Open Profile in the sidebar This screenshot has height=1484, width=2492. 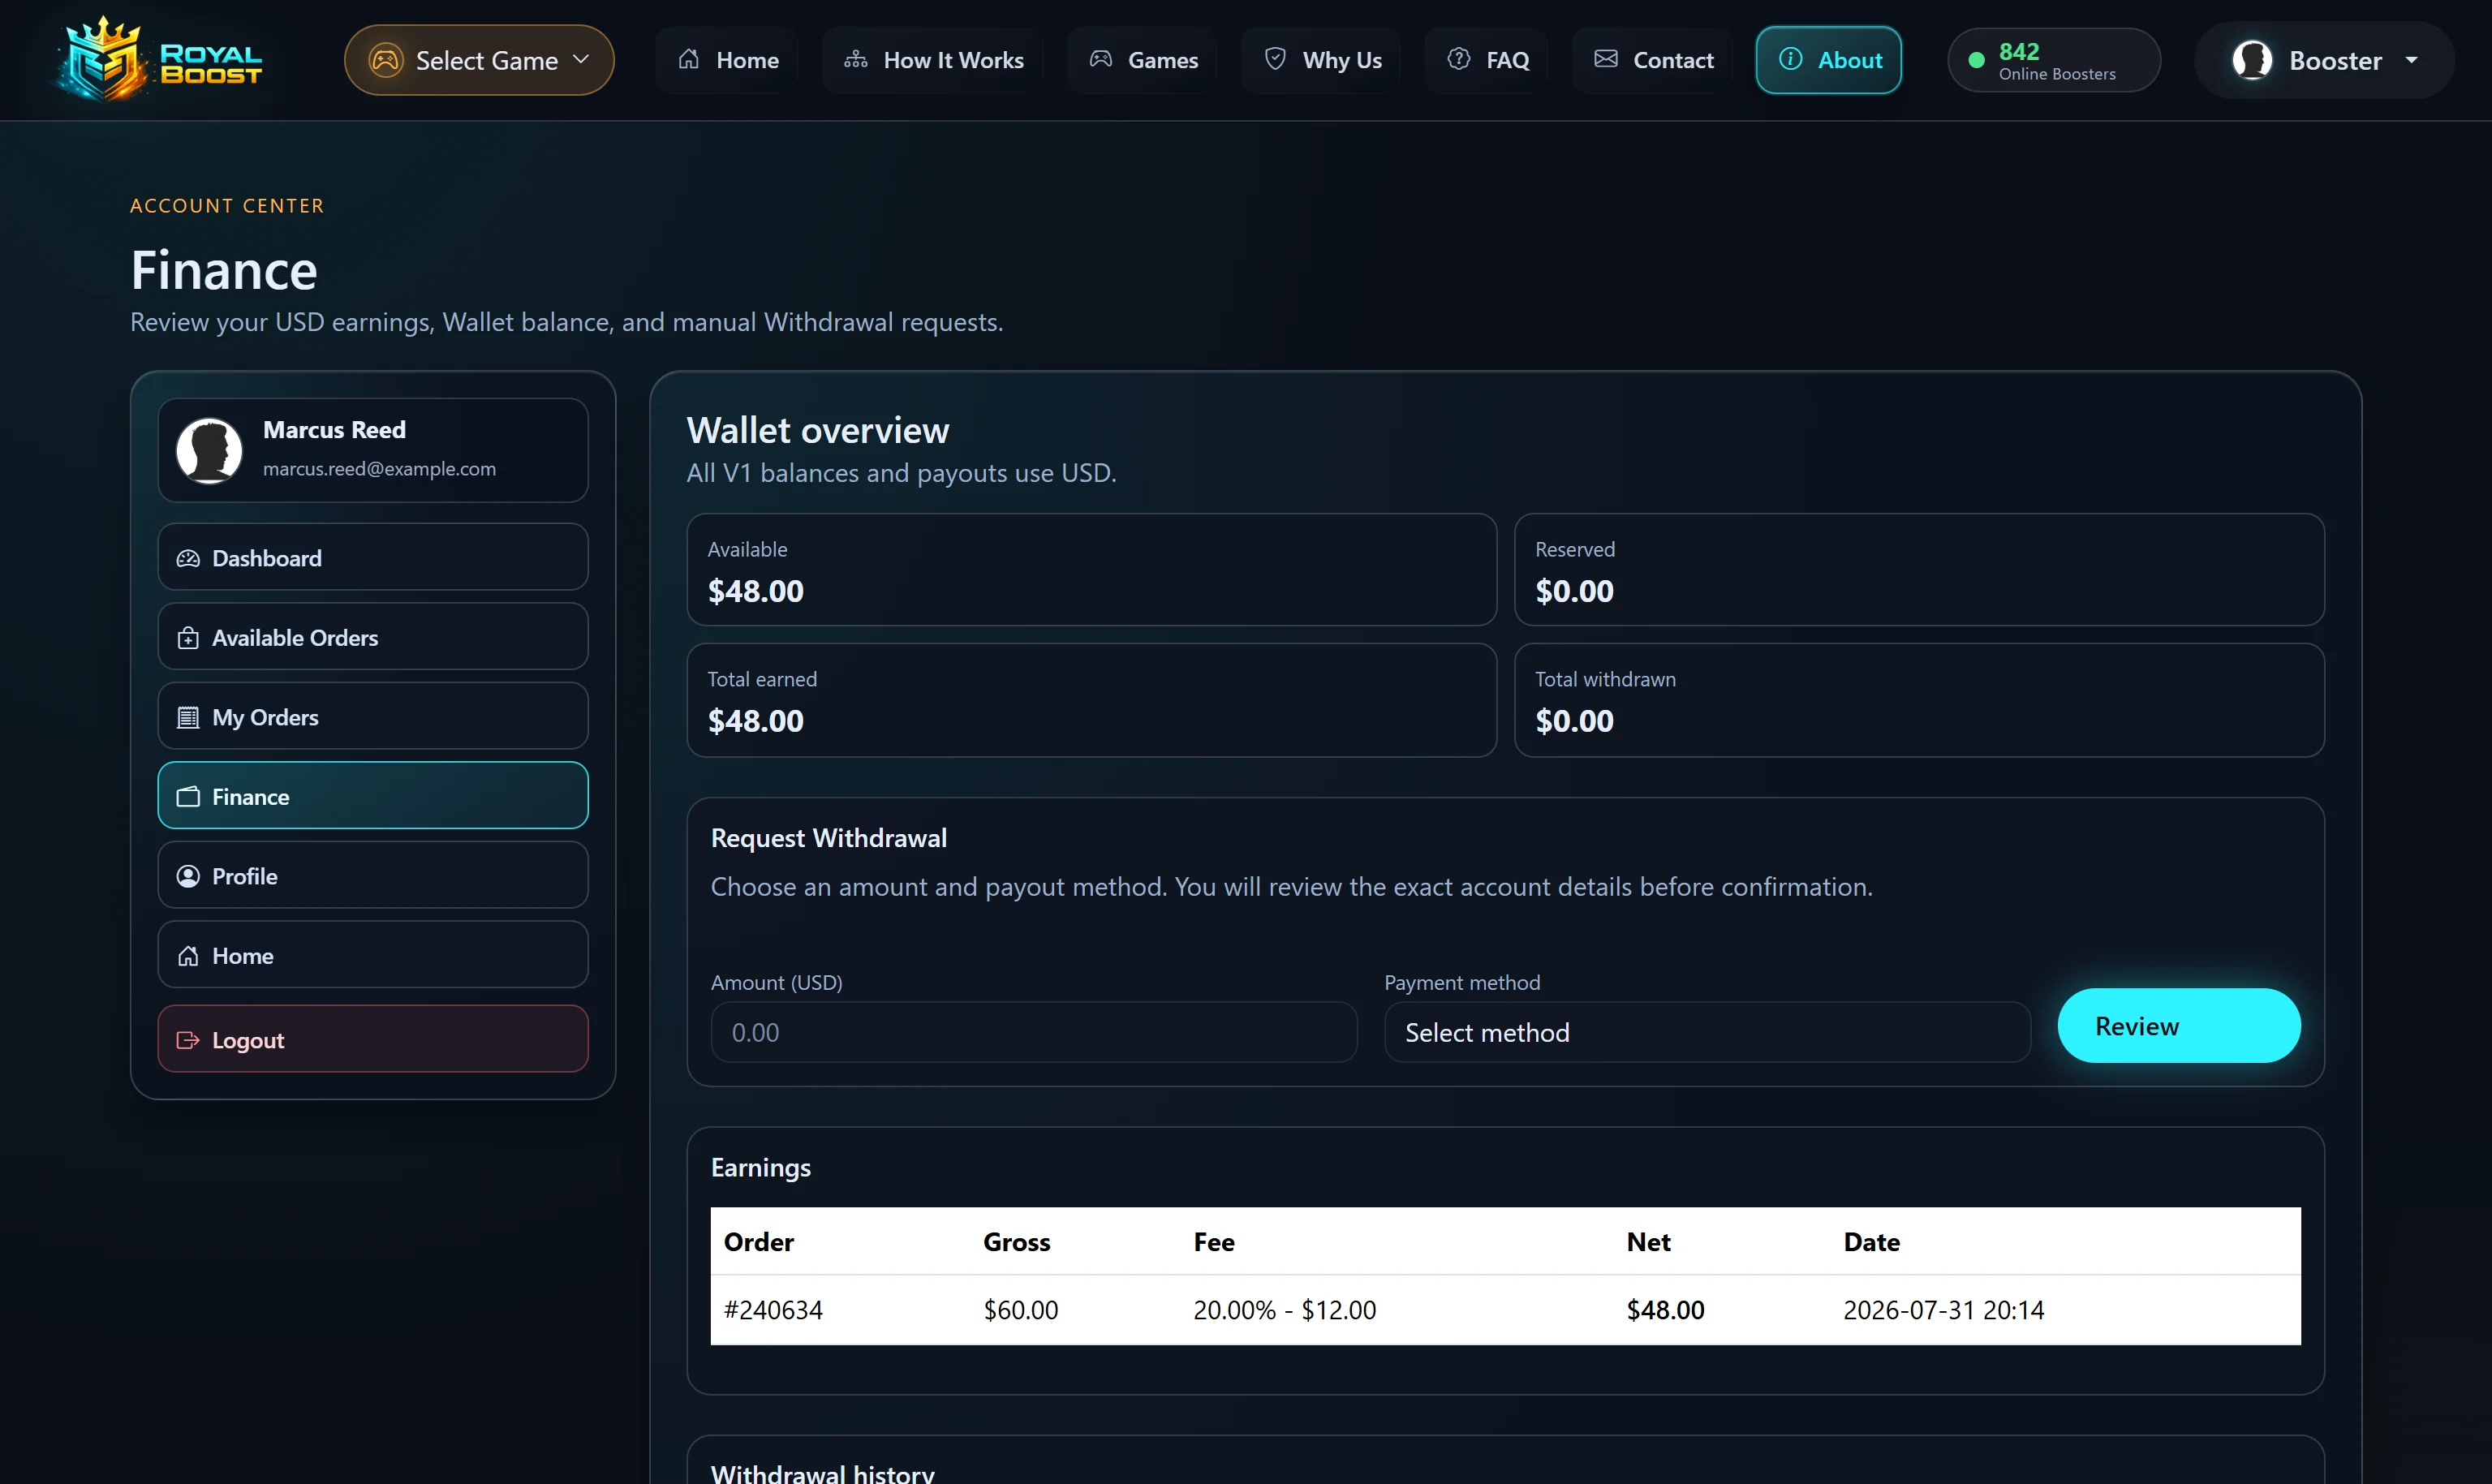[373, 875]
